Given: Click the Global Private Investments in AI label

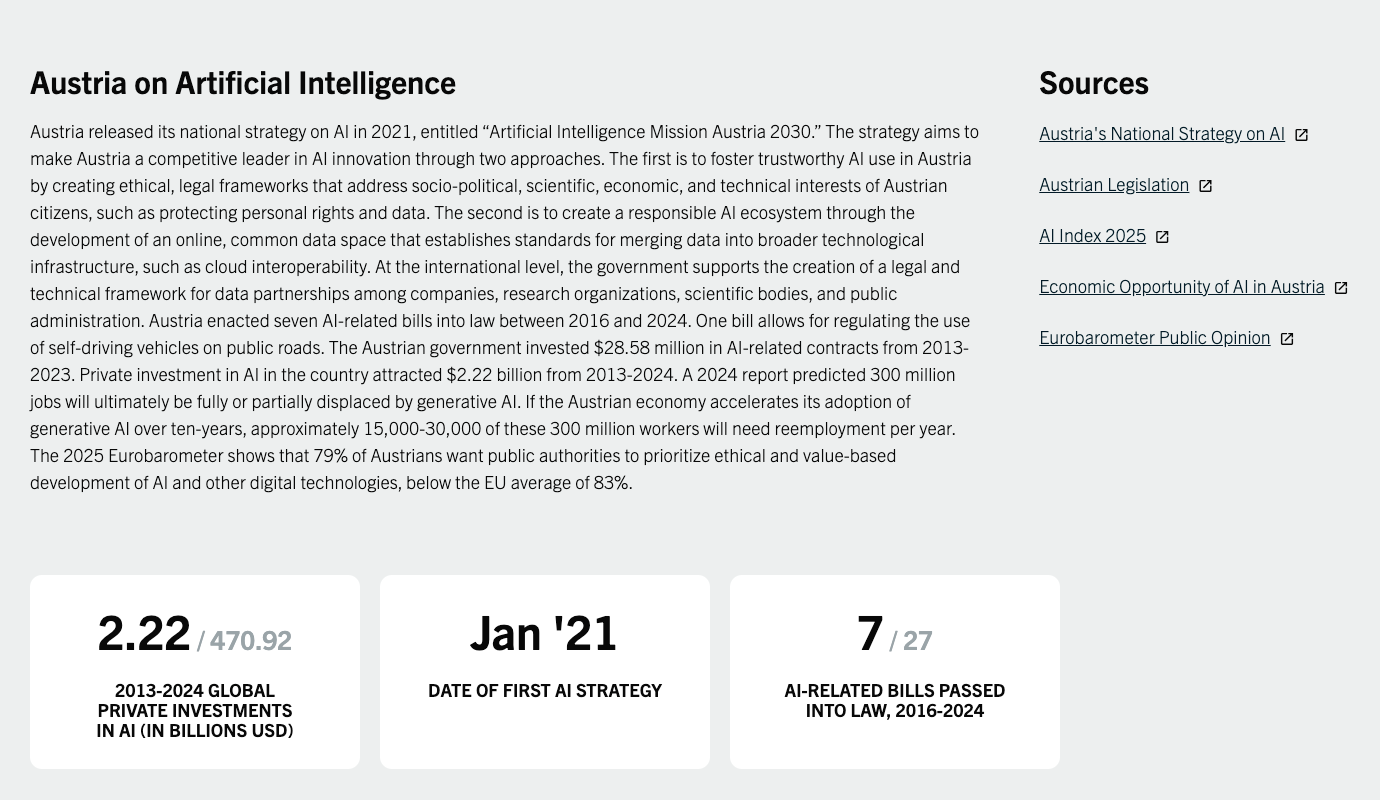Looking at the screenshot, I should pyautogui.click(x=195, y=710).
